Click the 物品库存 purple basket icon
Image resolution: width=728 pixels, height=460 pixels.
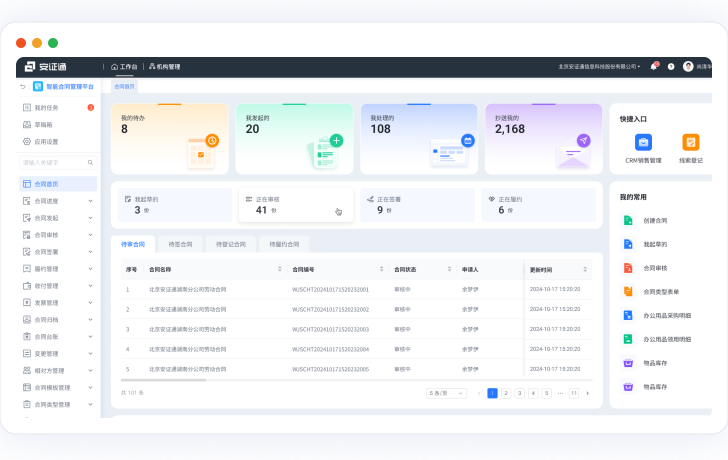[628, 363]
